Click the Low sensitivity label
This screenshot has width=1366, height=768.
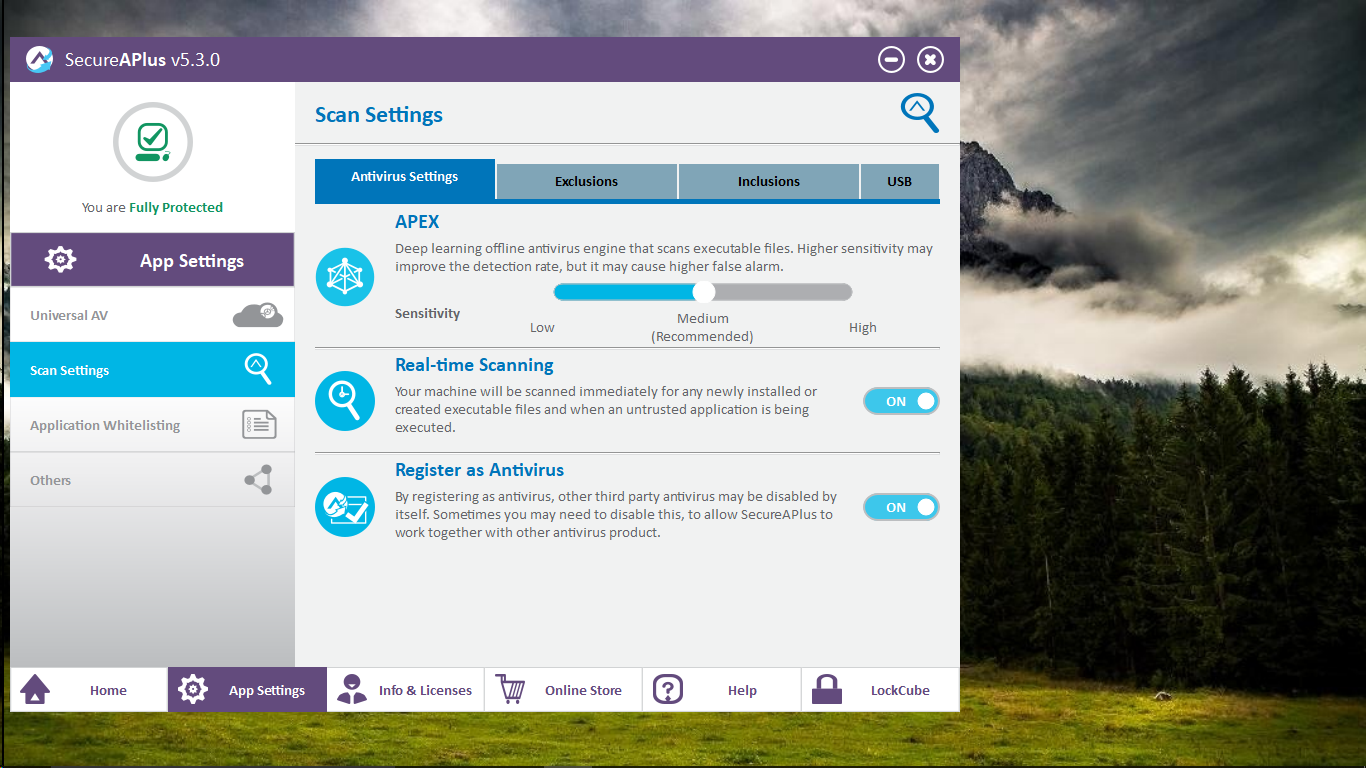pyautogui.click(x=542, y=327)
